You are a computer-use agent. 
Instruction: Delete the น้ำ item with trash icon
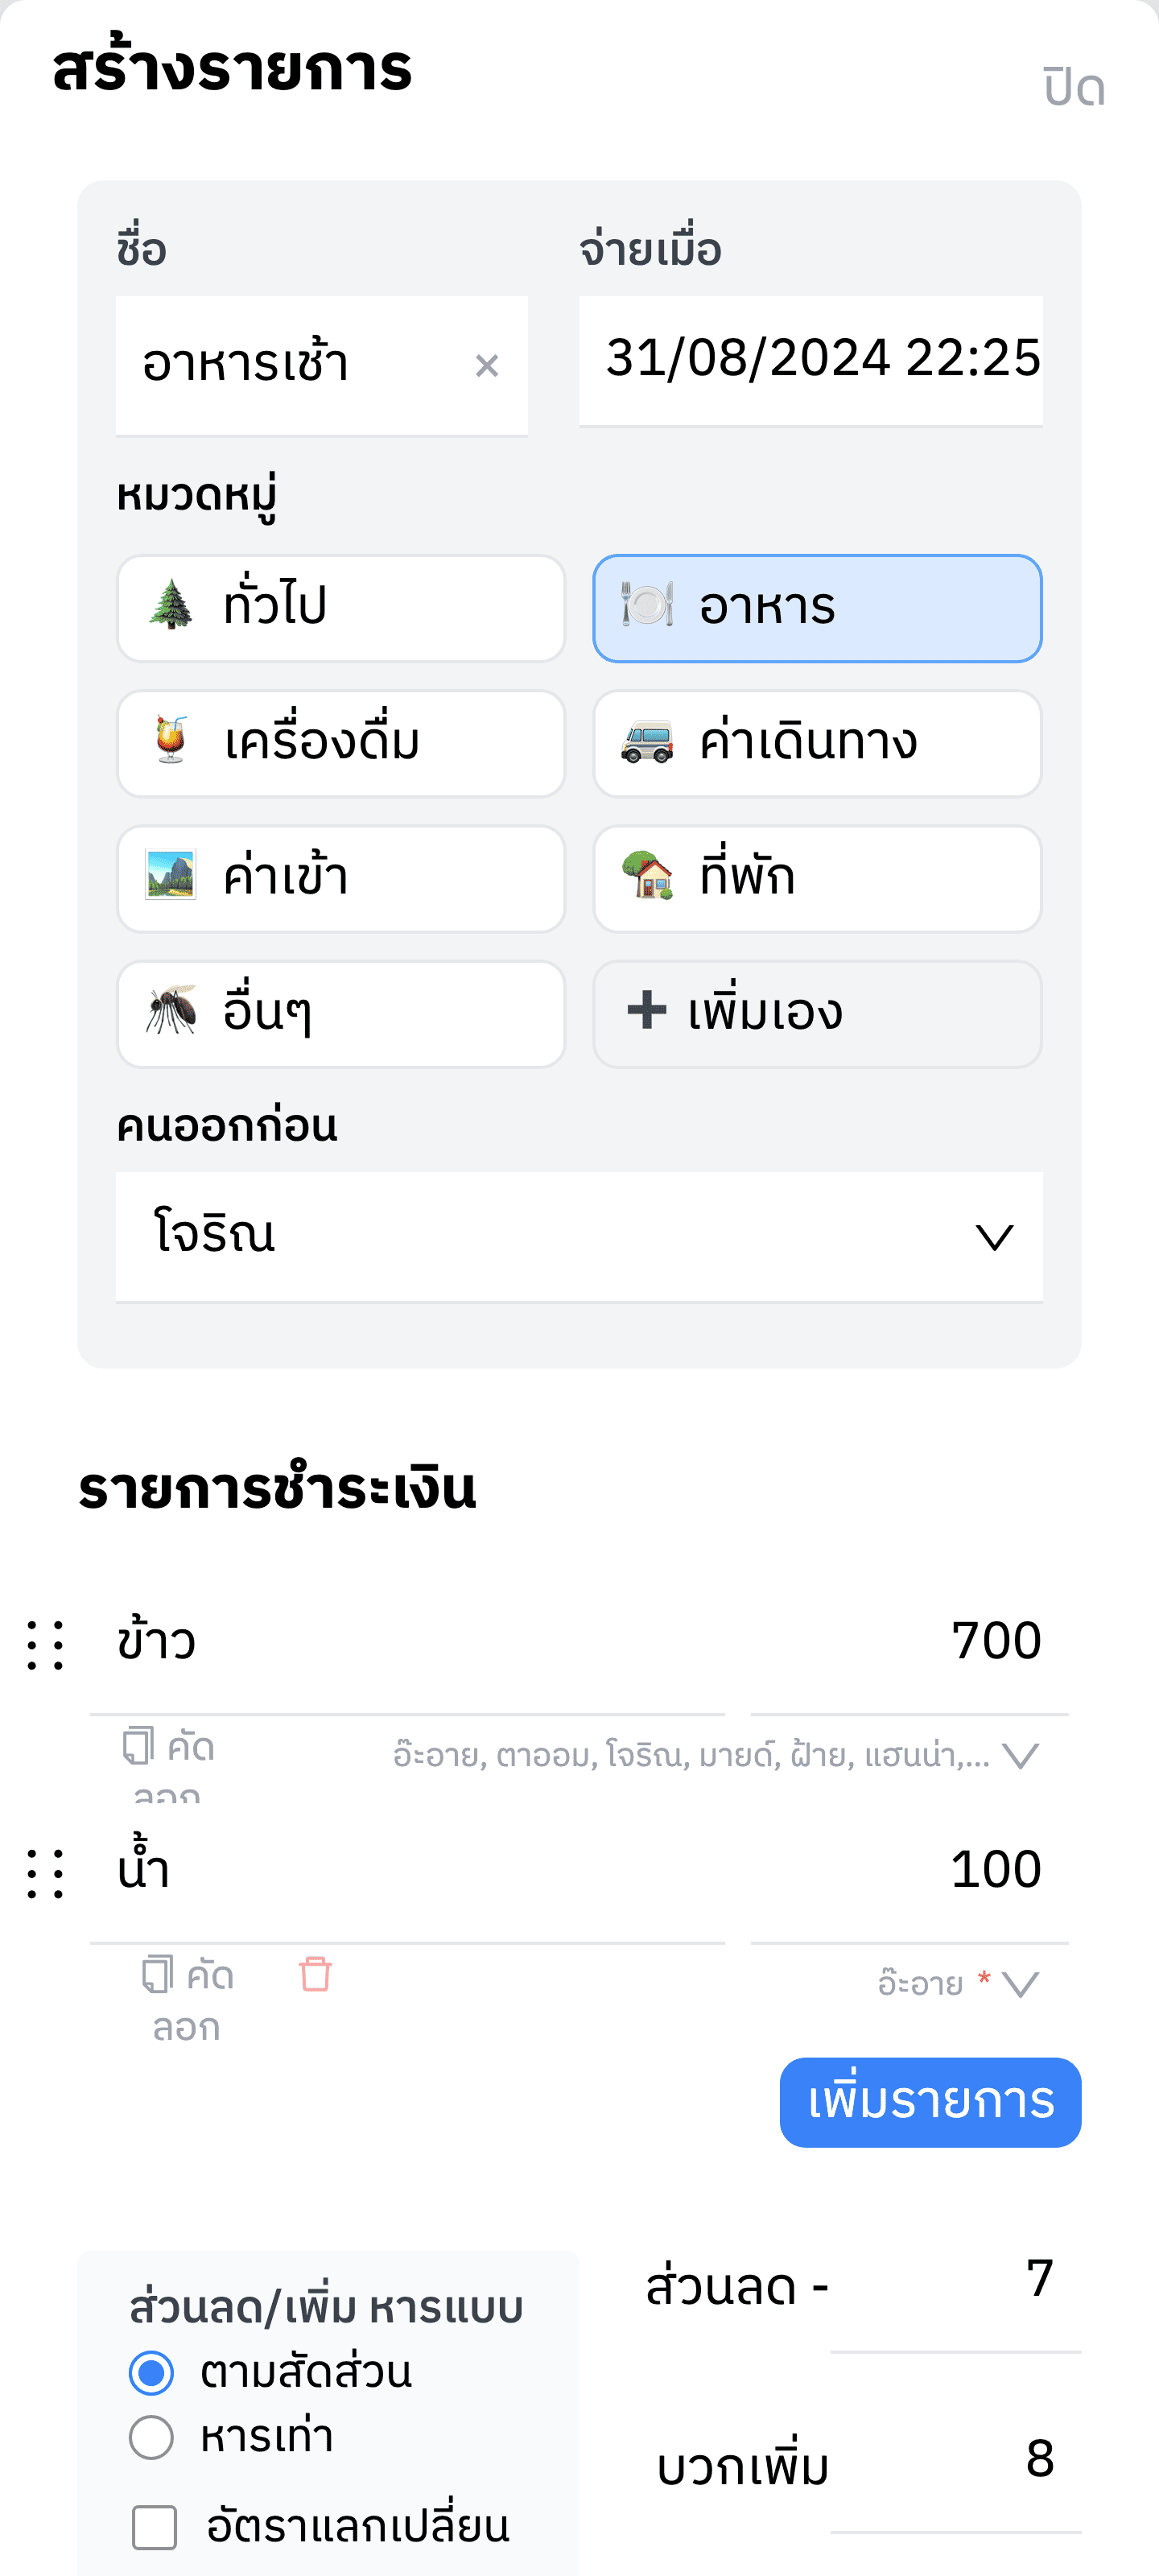(315, 1974)
